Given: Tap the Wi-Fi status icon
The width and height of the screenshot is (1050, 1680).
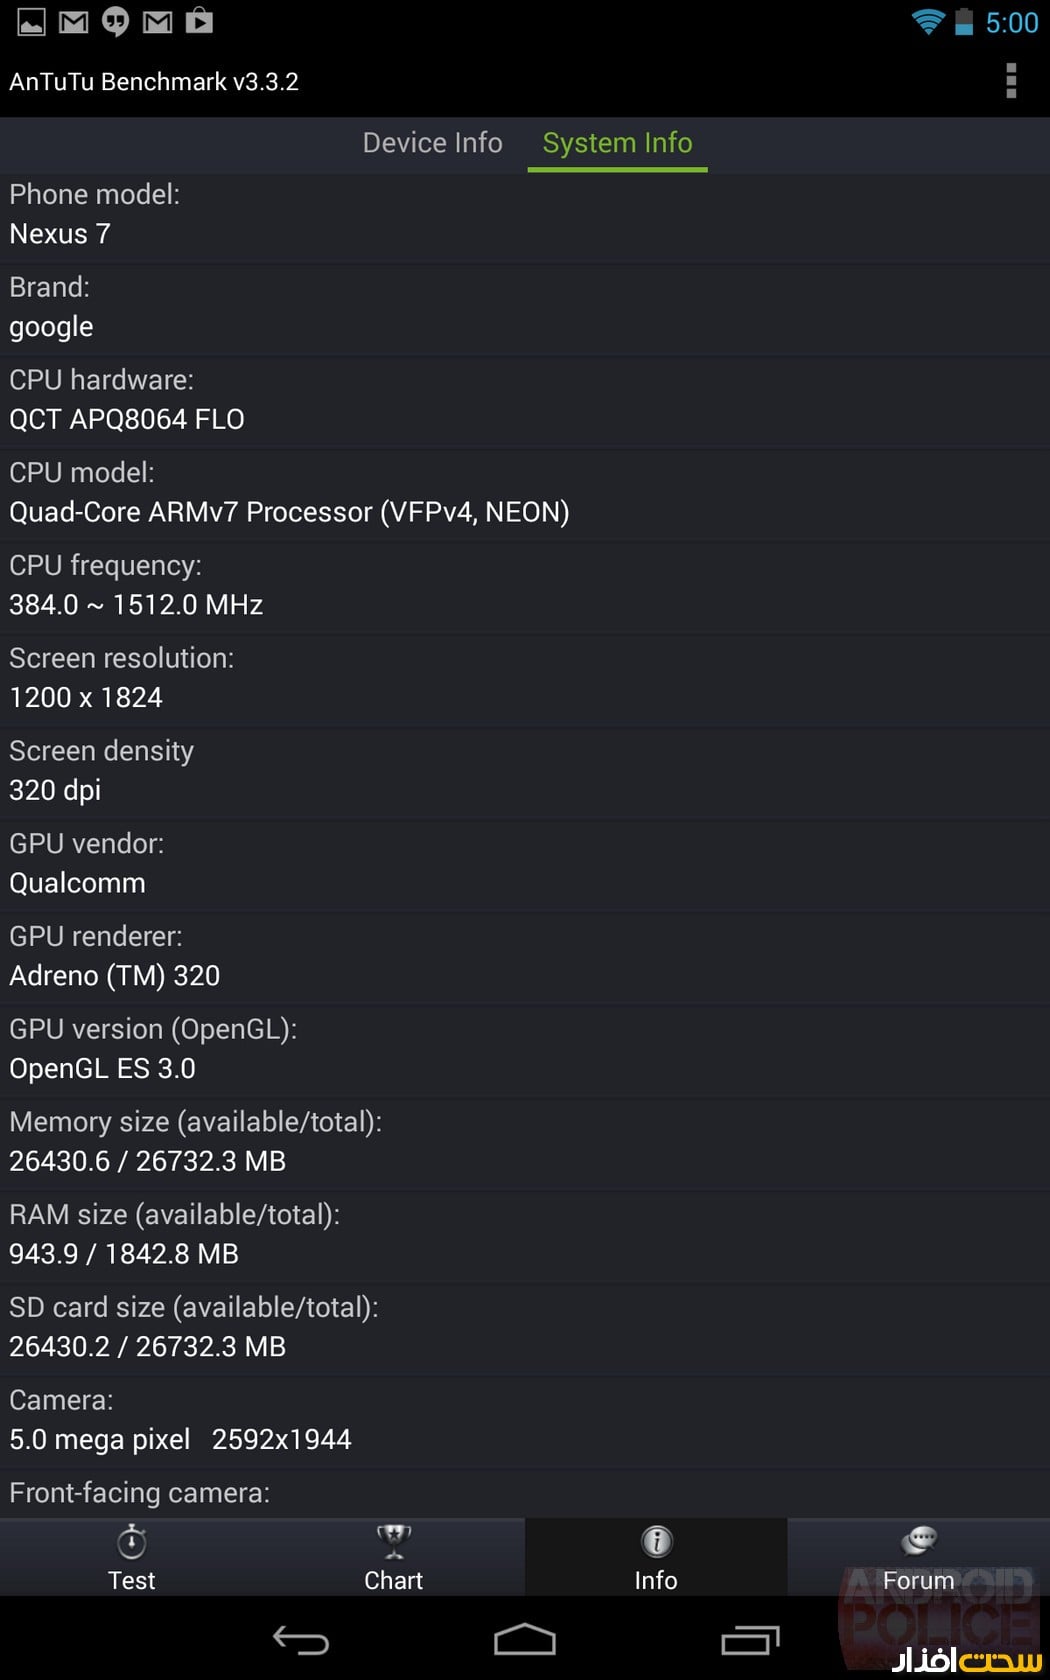Looking at the screenshot, I should 930,21.
